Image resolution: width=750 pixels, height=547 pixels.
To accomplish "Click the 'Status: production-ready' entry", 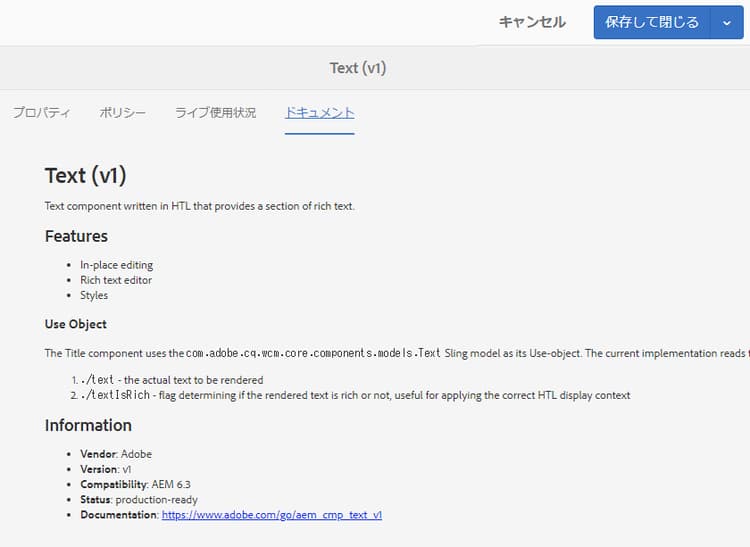I will pyautogui.click(x=139, y=500).
